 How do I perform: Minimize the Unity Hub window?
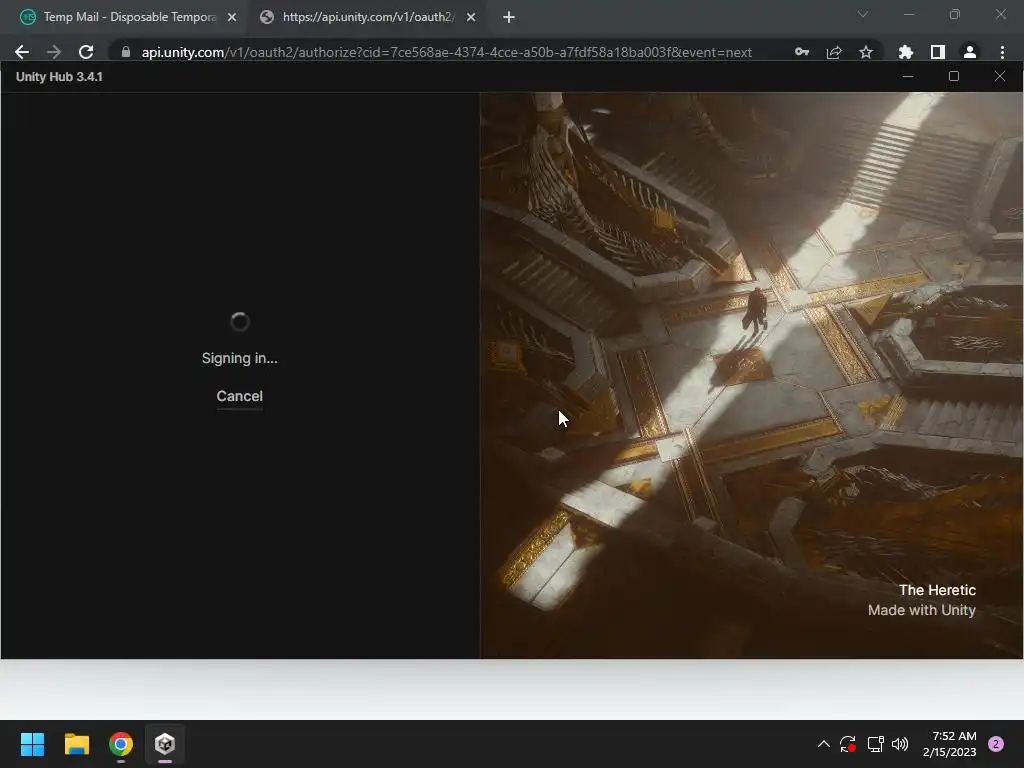[908, 76]
